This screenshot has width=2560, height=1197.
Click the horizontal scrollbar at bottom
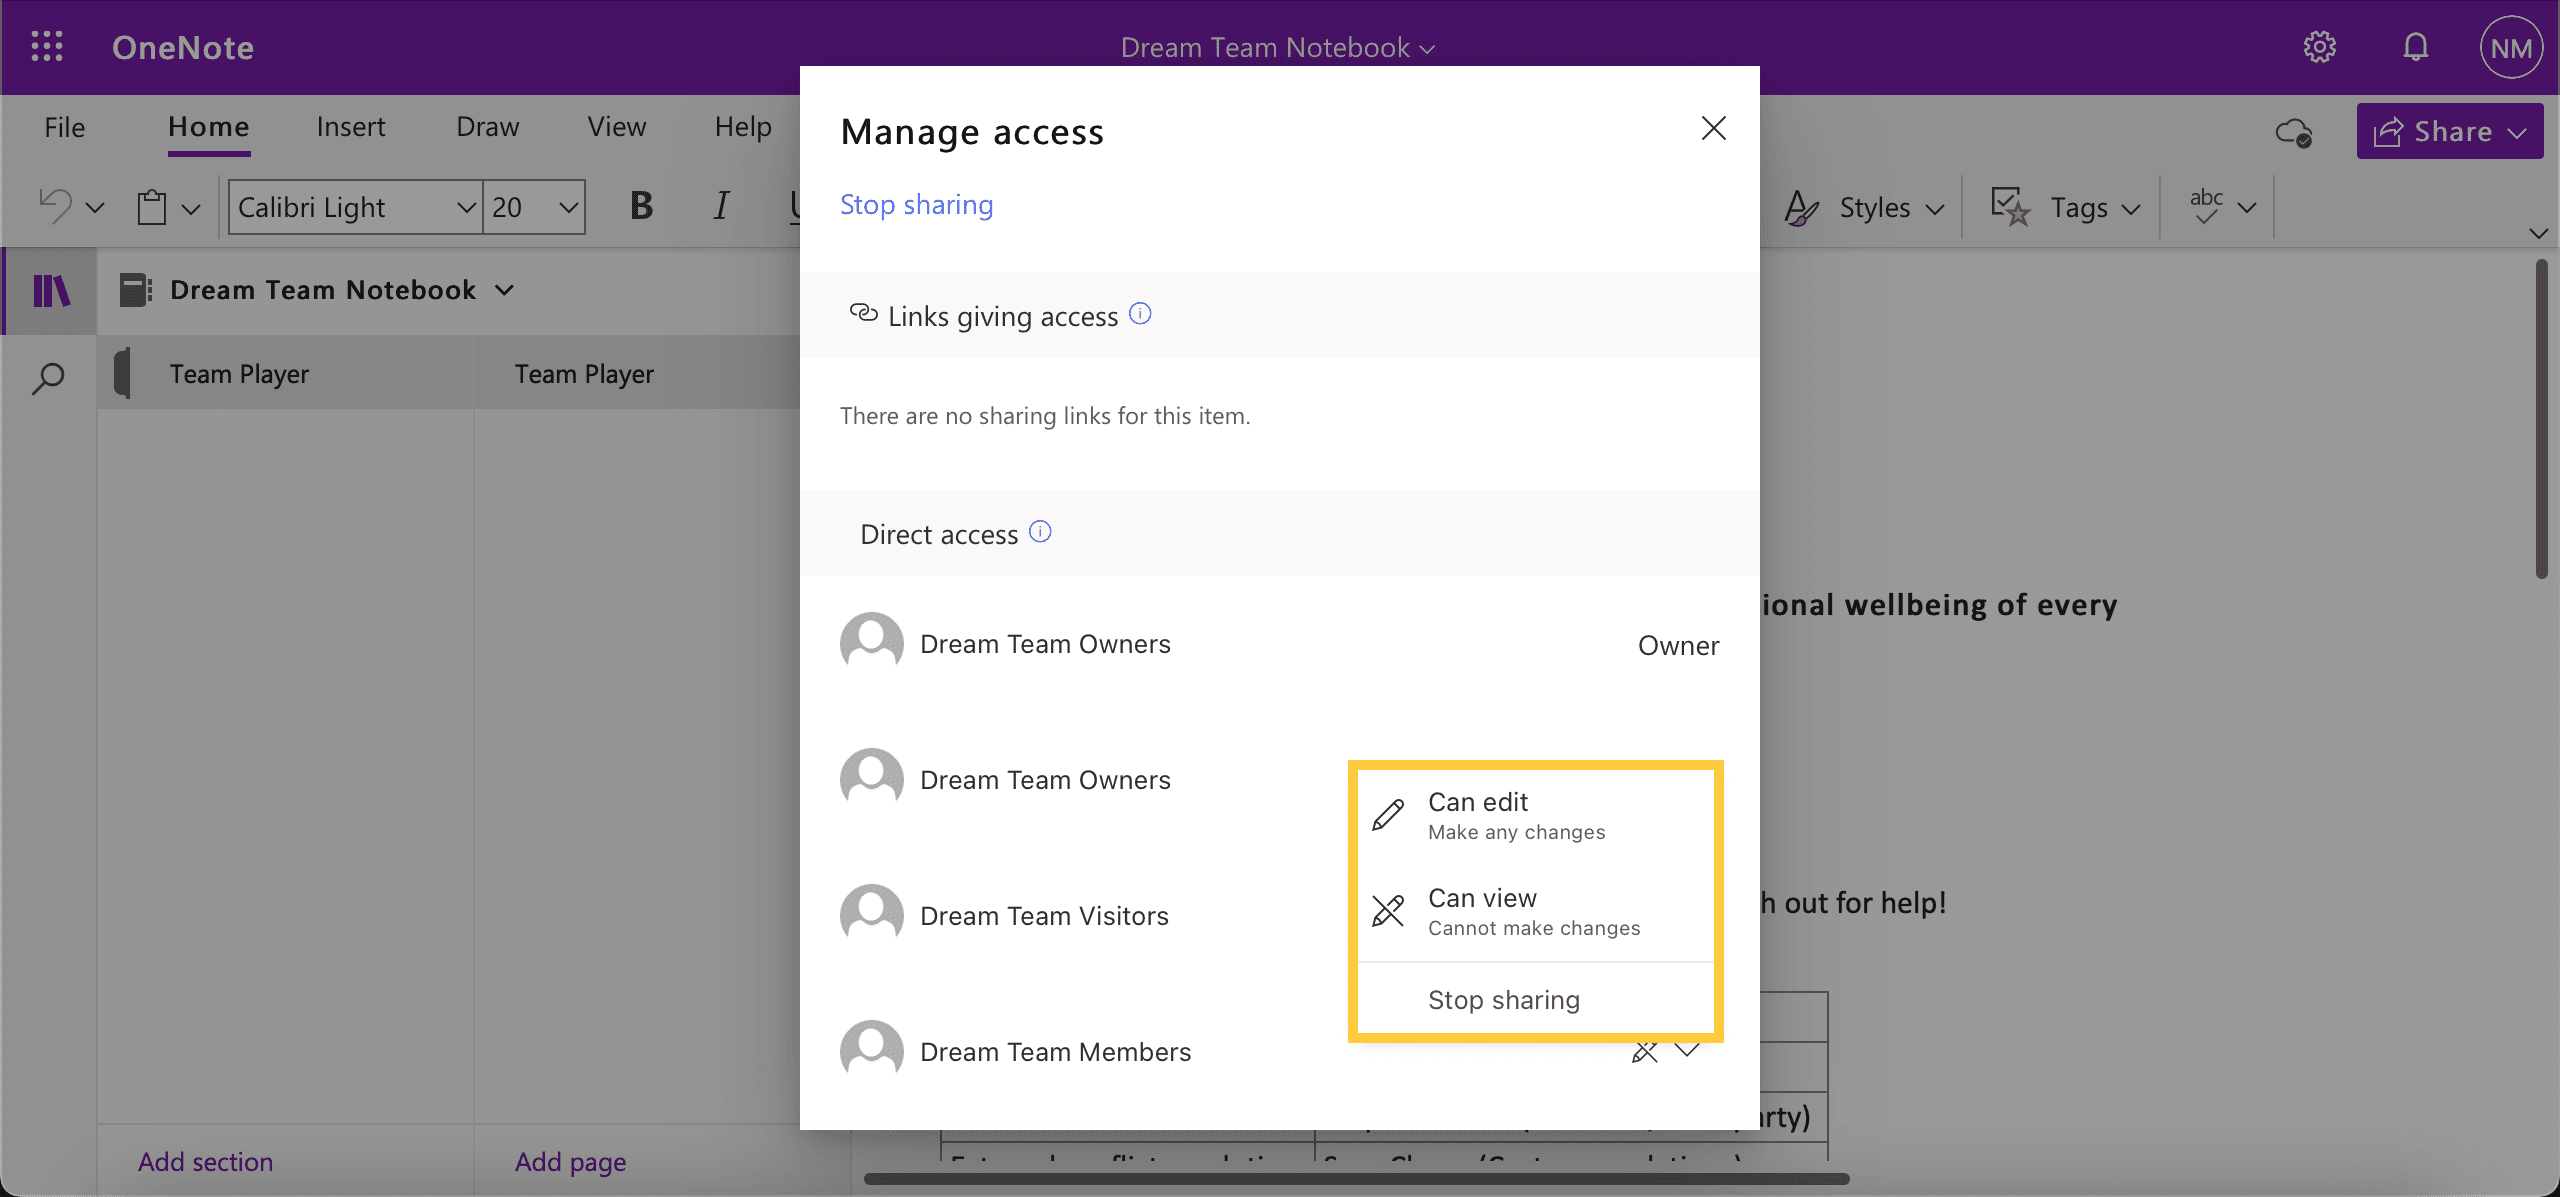pos(1356,1179)
